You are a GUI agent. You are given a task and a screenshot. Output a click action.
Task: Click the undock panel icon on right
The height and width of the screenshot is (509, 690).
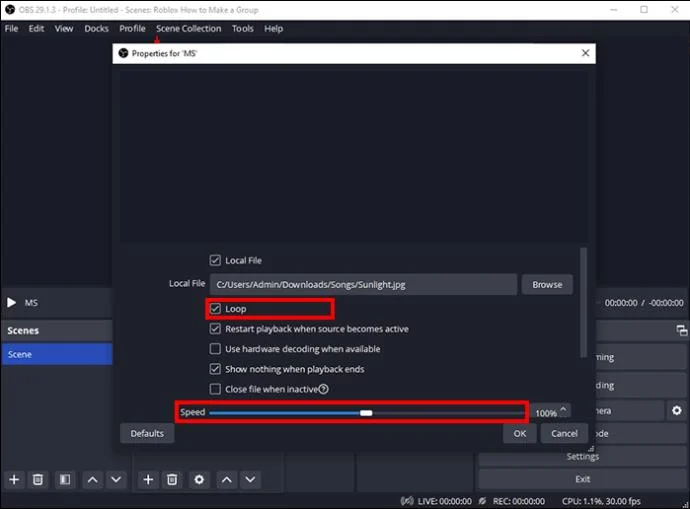[x=682, y=330]
